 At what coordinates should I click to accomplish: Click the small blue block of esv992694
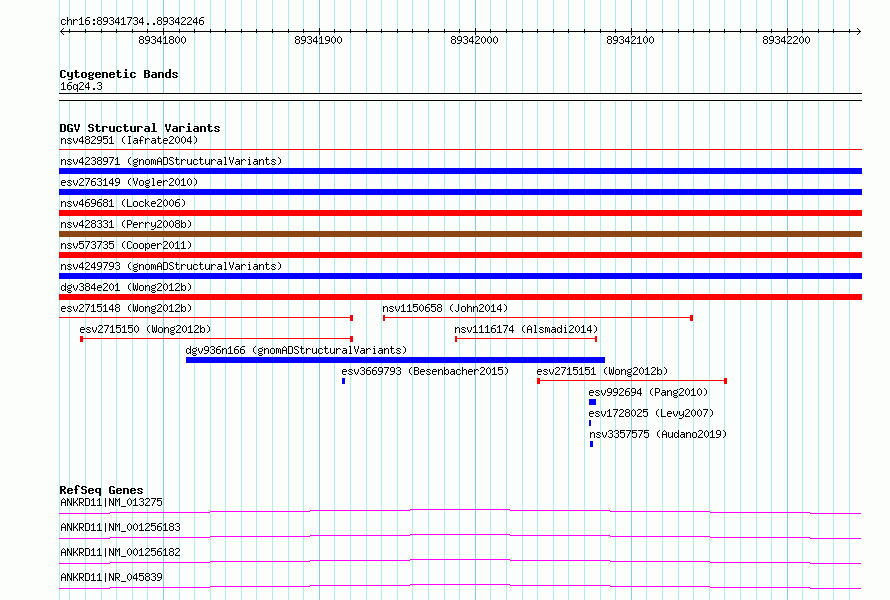[x=593, y=402]
